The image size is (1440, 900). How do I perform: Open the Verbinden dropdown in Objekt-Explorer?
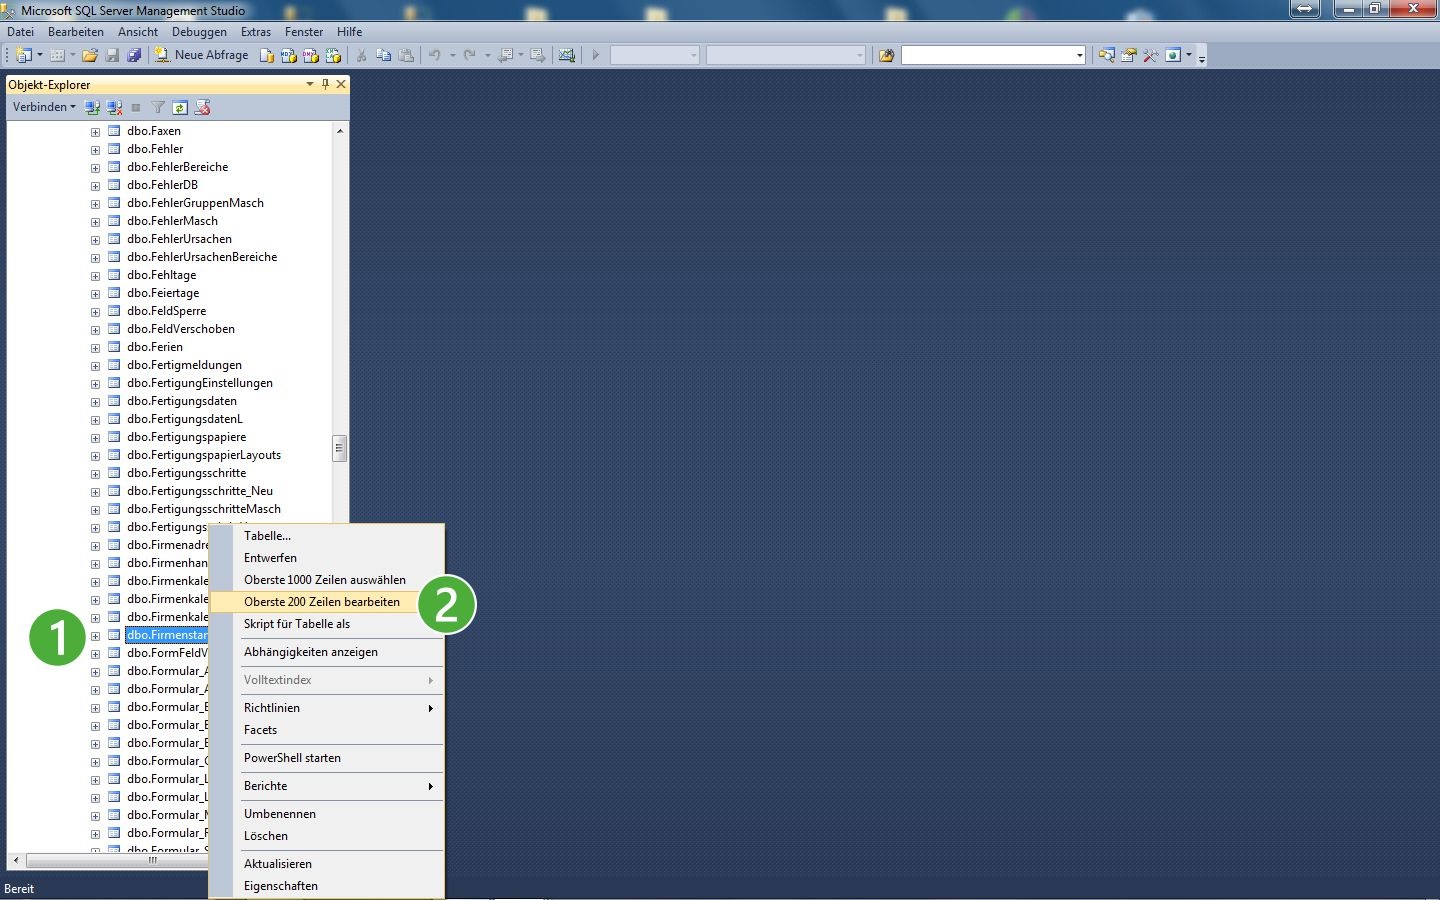click(x=44, y=107)
